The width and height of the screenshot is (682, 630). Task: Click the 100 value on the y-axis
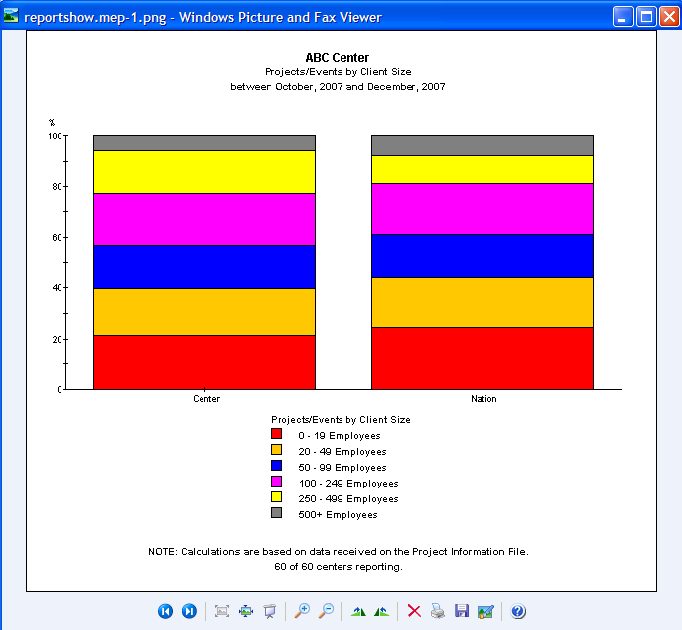coord(55,136)
